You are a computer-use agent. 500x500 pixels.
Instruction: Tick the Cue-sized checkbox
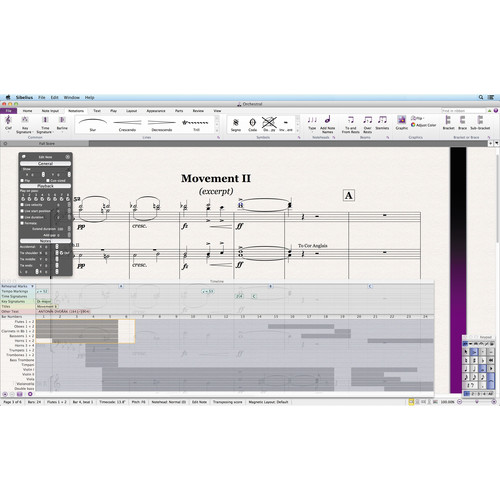[48, 181]
